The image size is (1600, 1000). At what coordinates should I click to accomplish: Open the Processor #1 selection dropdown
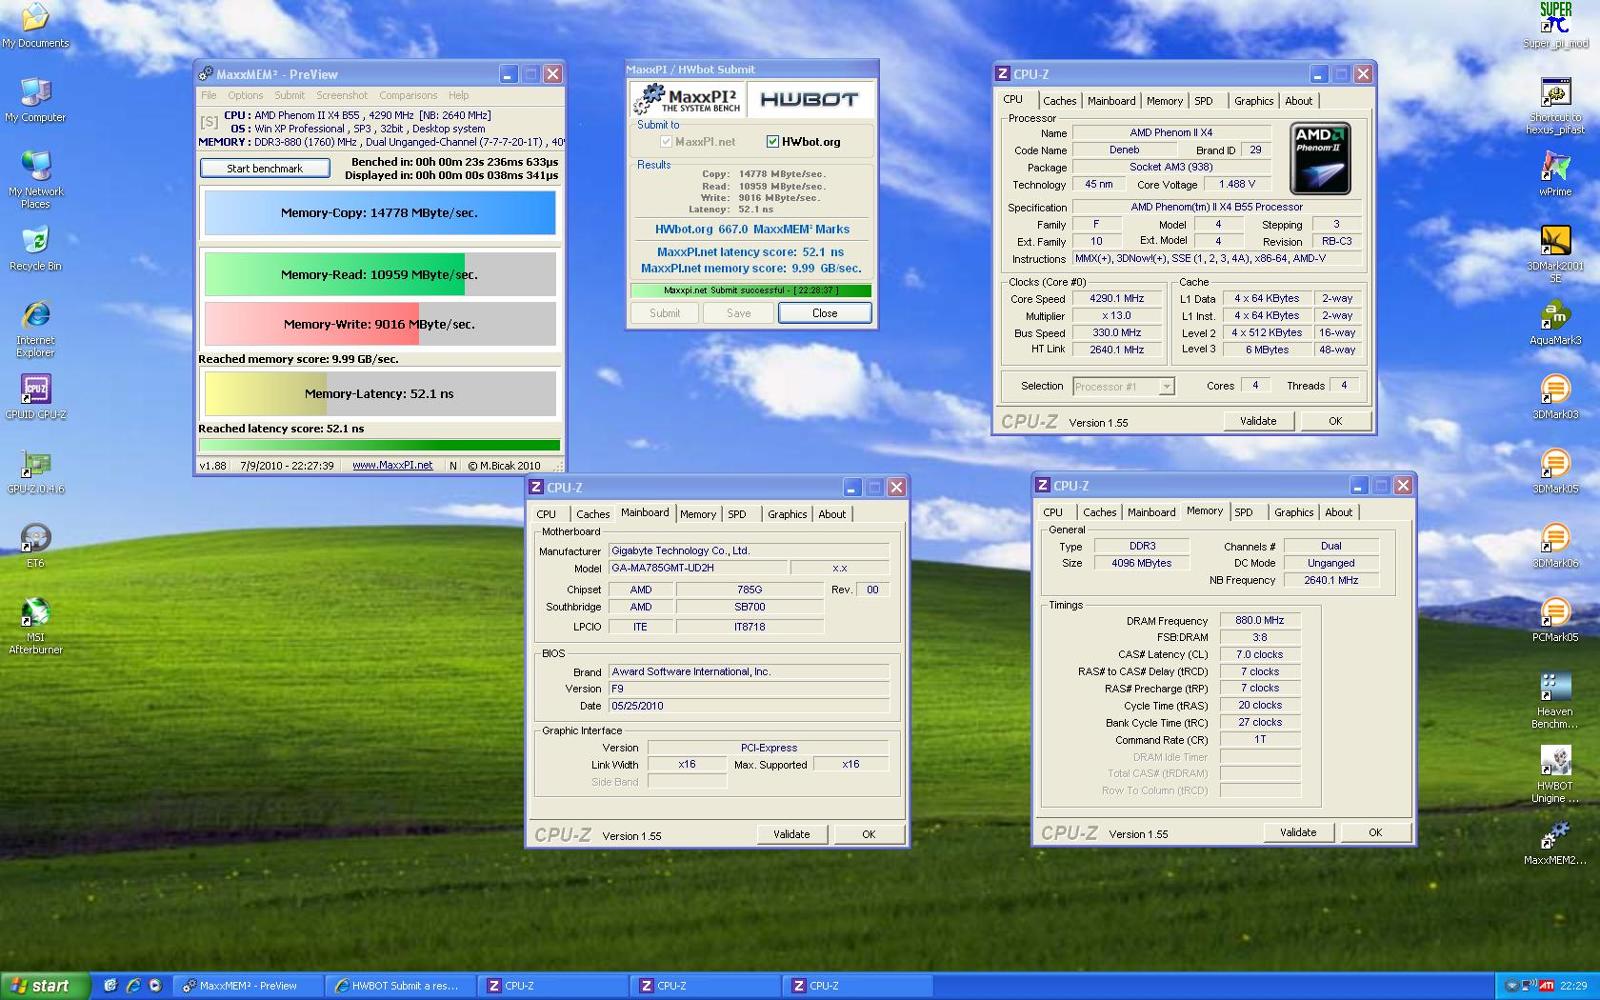[1123, 386]
